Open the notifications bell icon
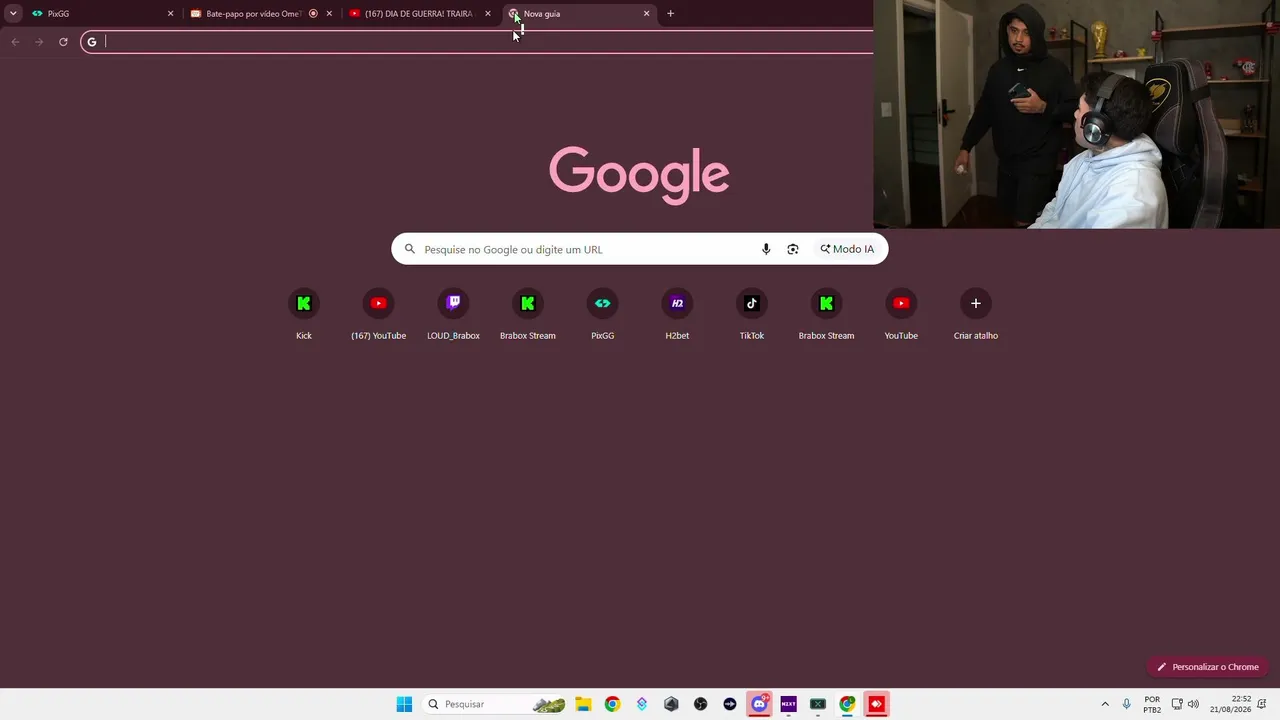This screenshot has width=1280, height=720. point(1262,704)
